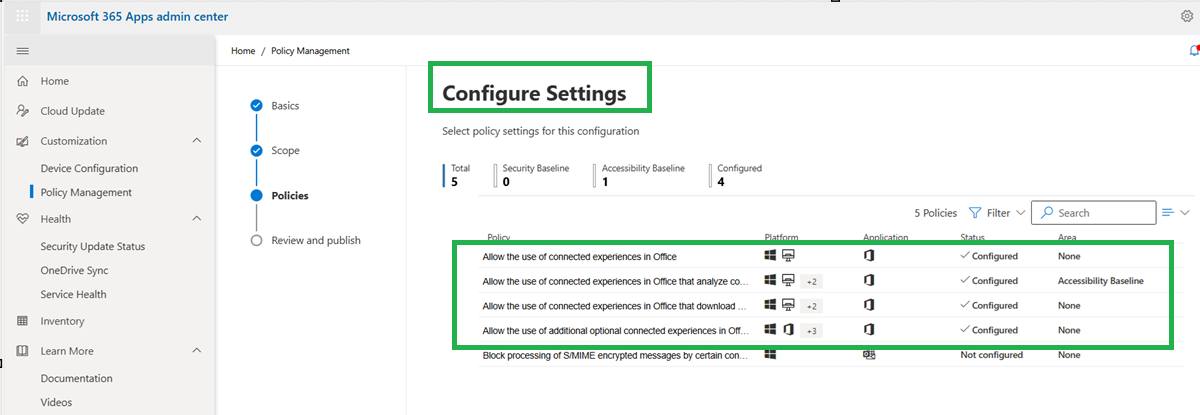This screenshot has width=1200, height=415.
Task: Click Office app icon in first policy row
Action: pos(869,256)
